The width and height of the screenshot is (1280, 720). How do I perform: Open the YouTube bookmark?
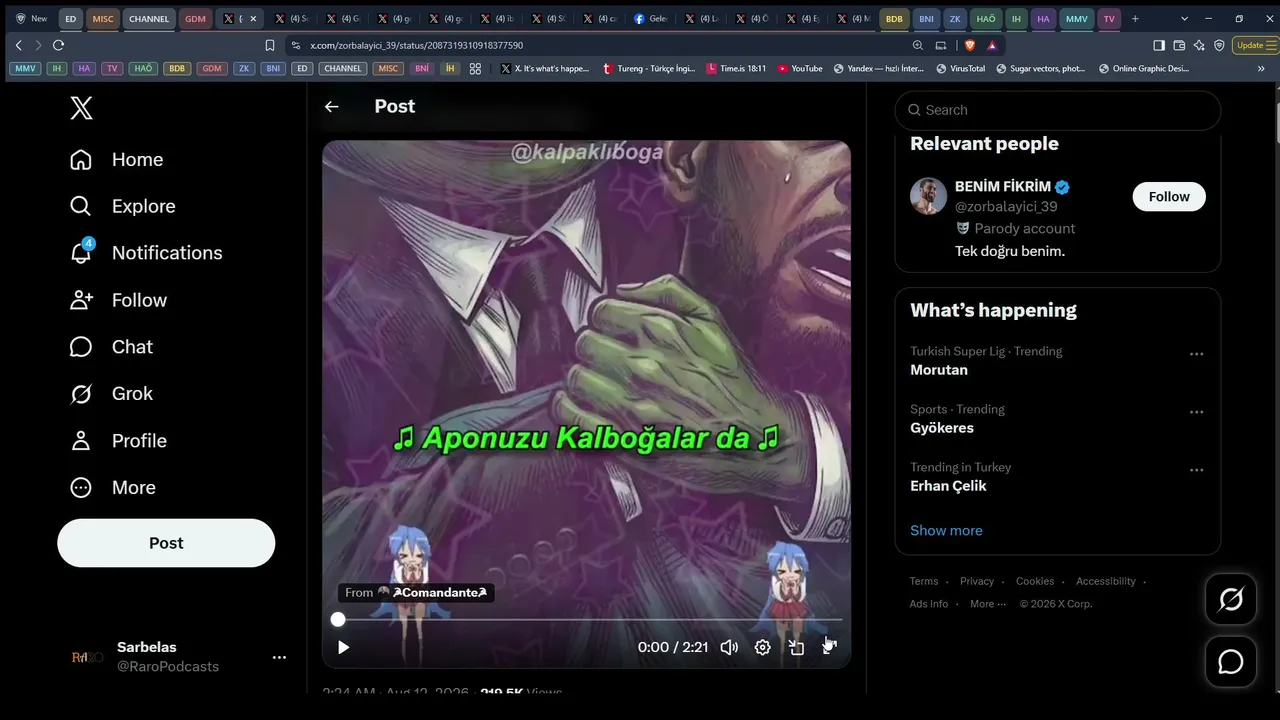800,69
